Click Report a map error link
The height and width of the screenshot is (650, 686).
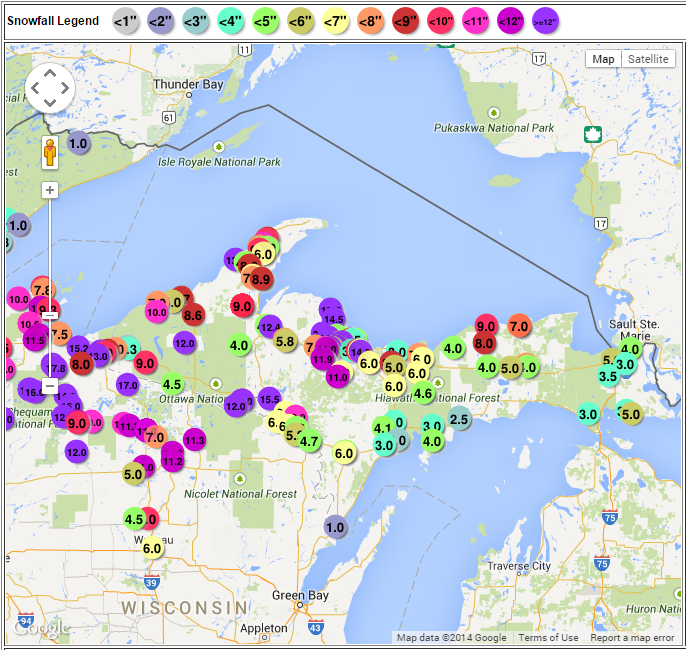pos(632,638)
